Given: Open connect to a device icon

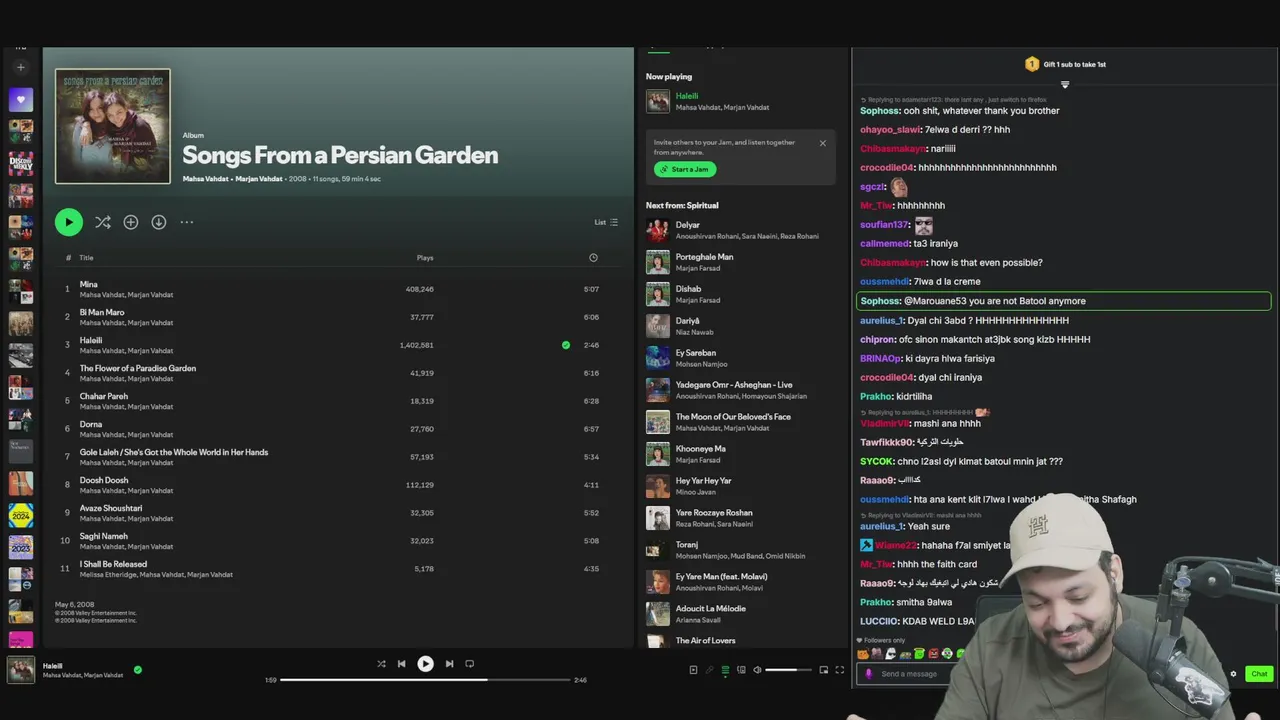Looking at the screenshot, I should (741, 670).
